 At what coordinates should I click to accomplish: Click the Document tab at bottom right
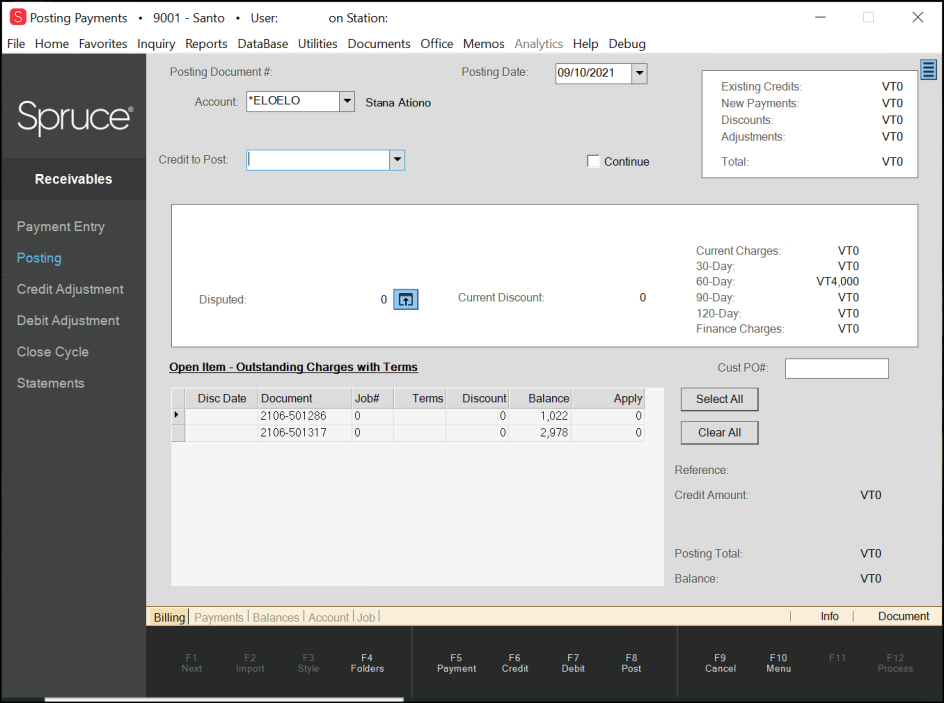pyautogui.click(x=903, y=616)
